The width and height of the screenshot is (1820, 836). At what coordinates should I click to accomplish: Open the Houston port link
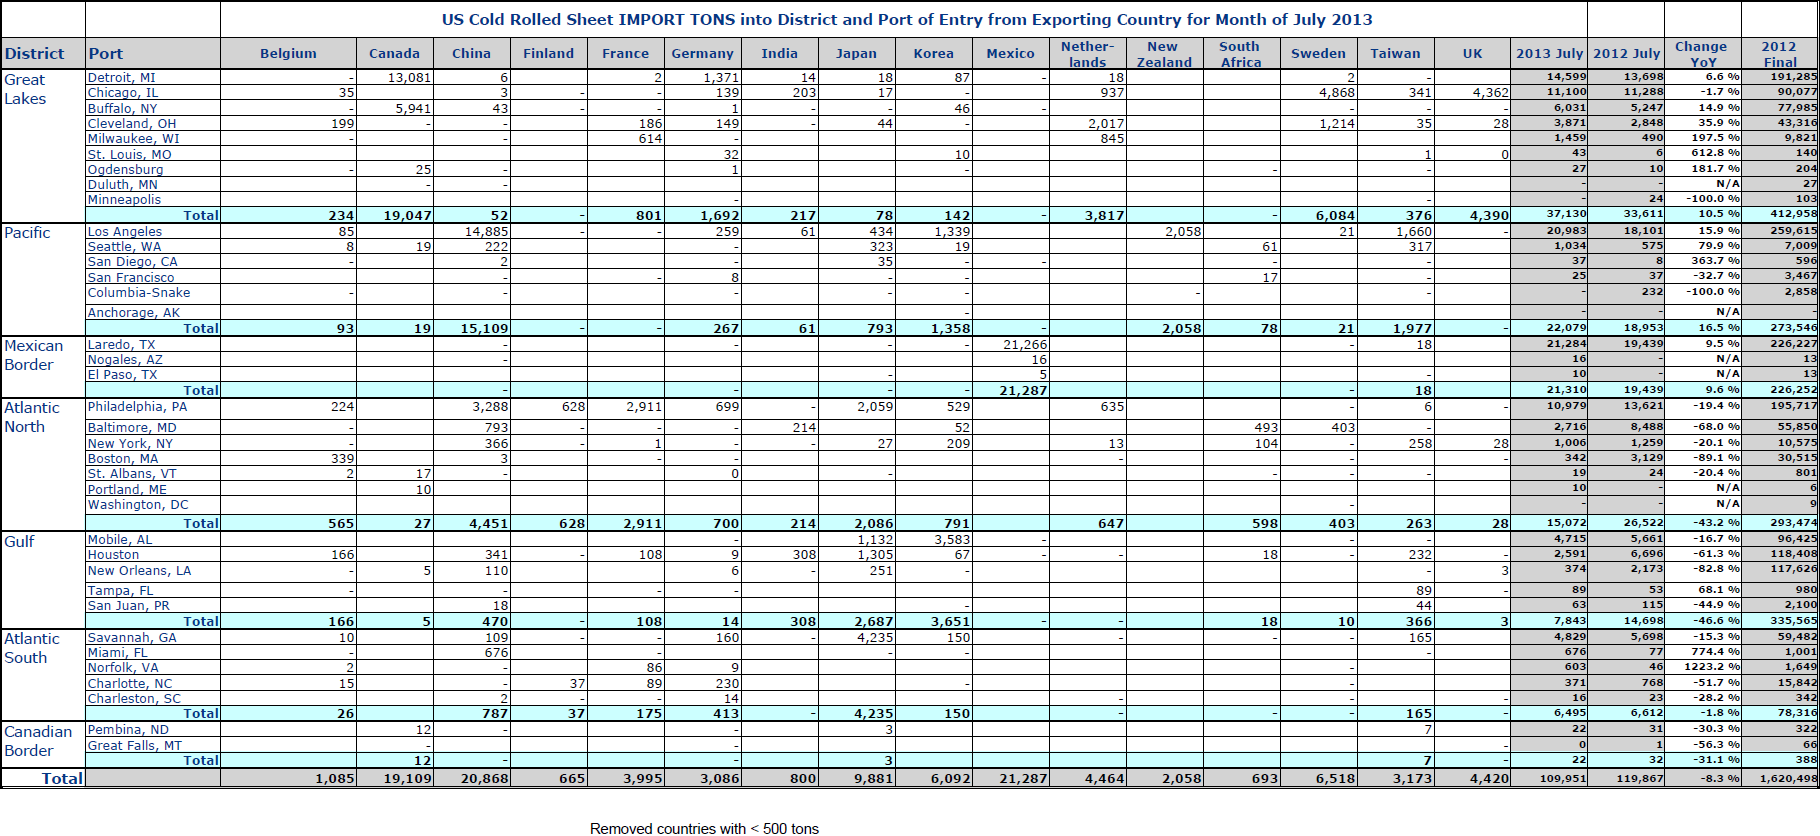click(113, 554)
